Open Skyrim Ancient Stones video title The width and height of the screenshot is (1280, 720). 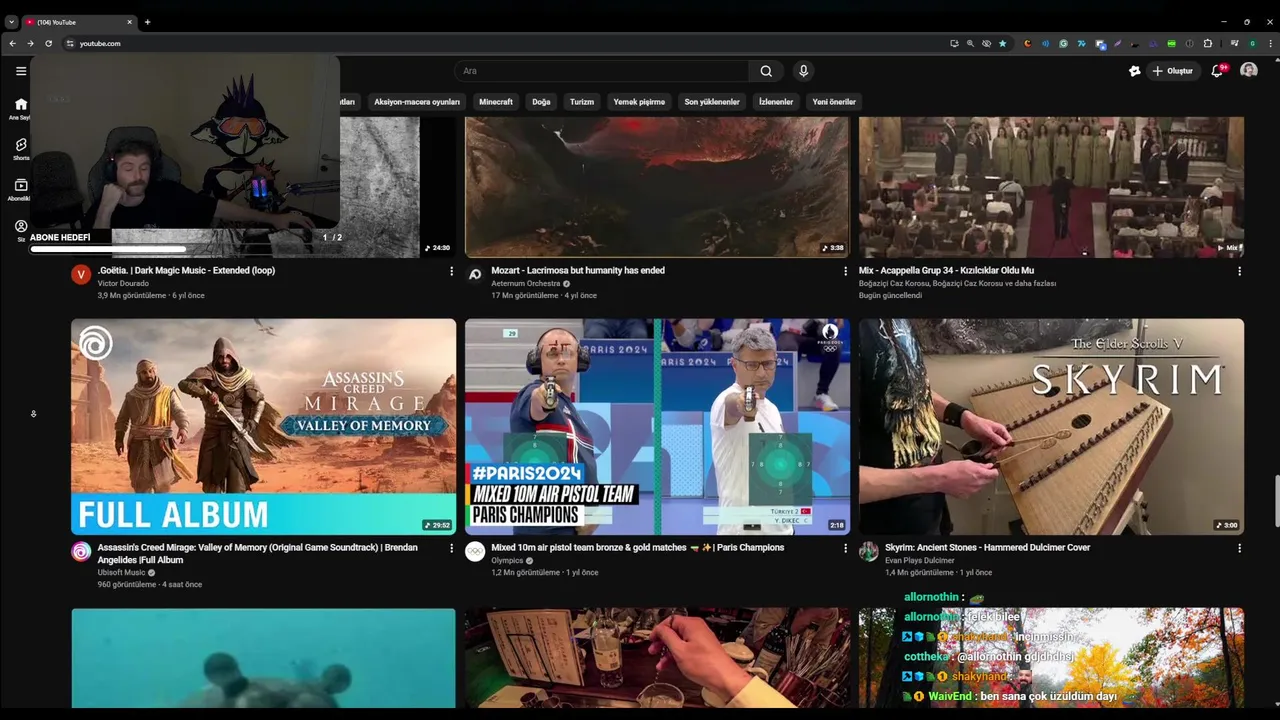pyautogui.click(x=987, y=548)
